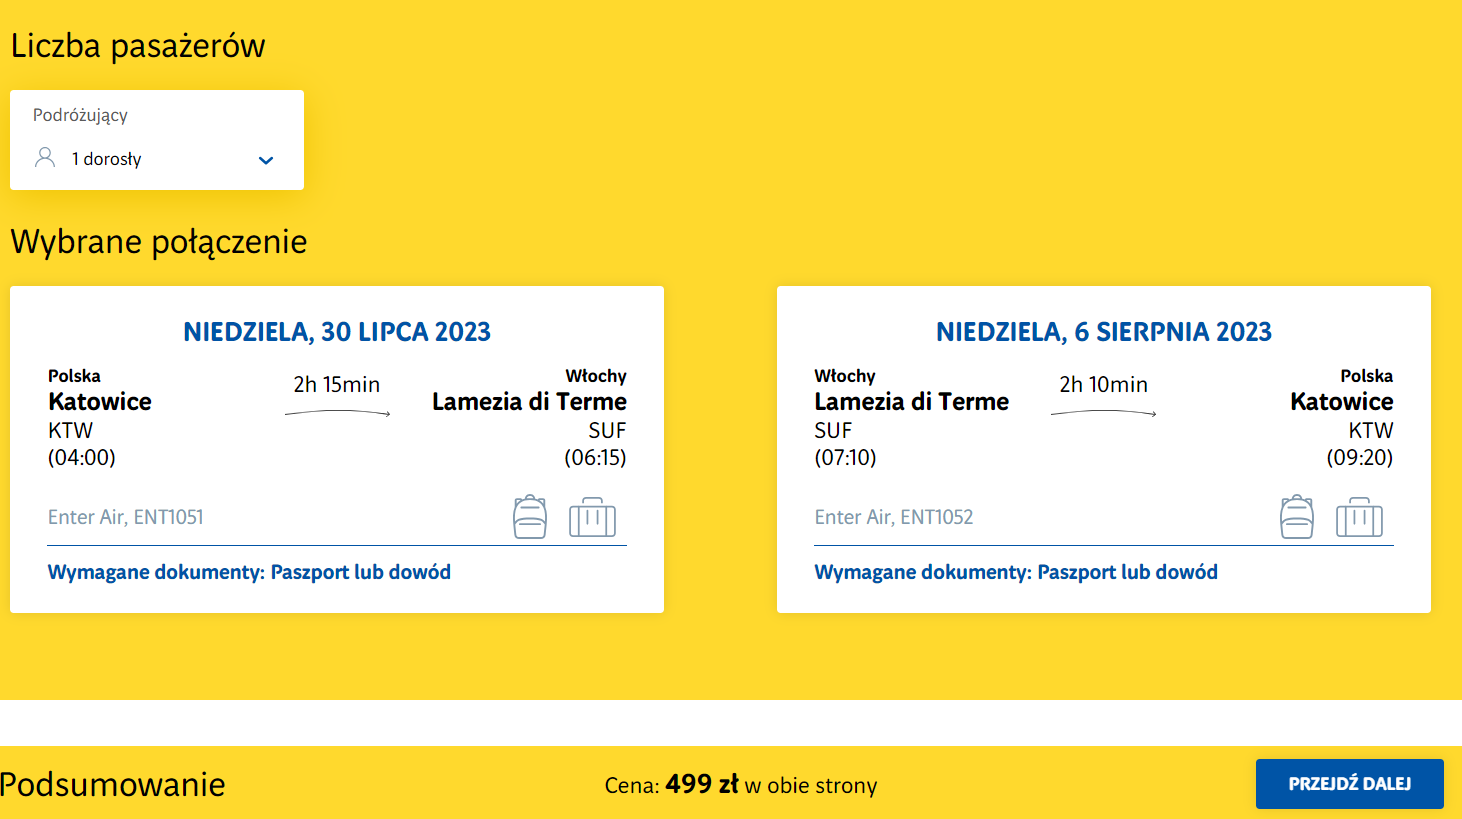Open required documents link for 6 sierpnia flight

point(1016,572)
